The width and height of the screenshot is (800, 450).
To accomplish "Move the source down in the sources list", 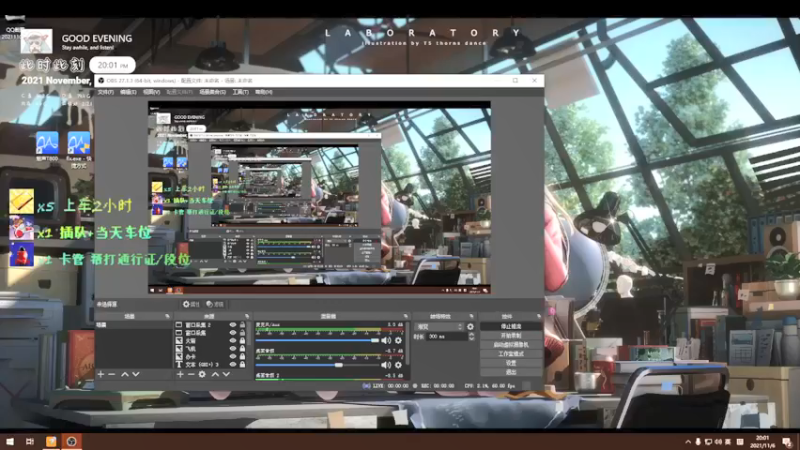I will pyautogui.click(x=226, y=374).
